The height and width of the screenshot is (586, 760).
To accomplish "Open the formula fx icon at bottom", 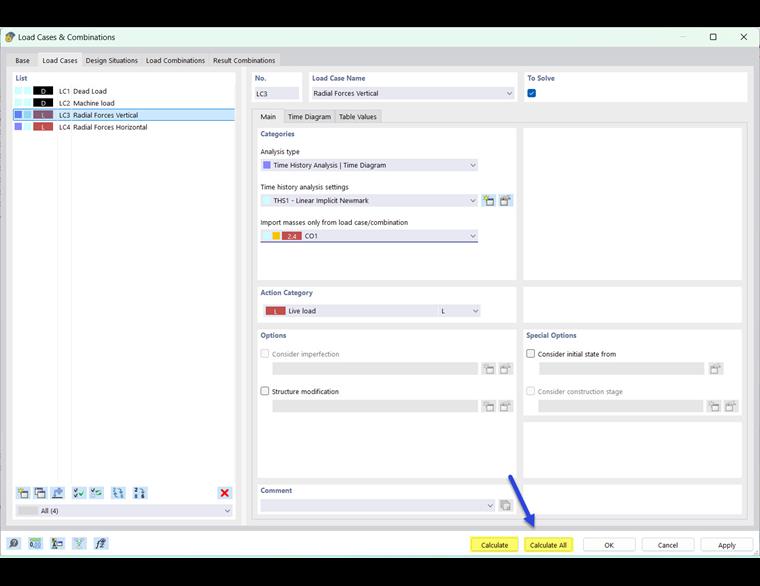I will 100,543.
